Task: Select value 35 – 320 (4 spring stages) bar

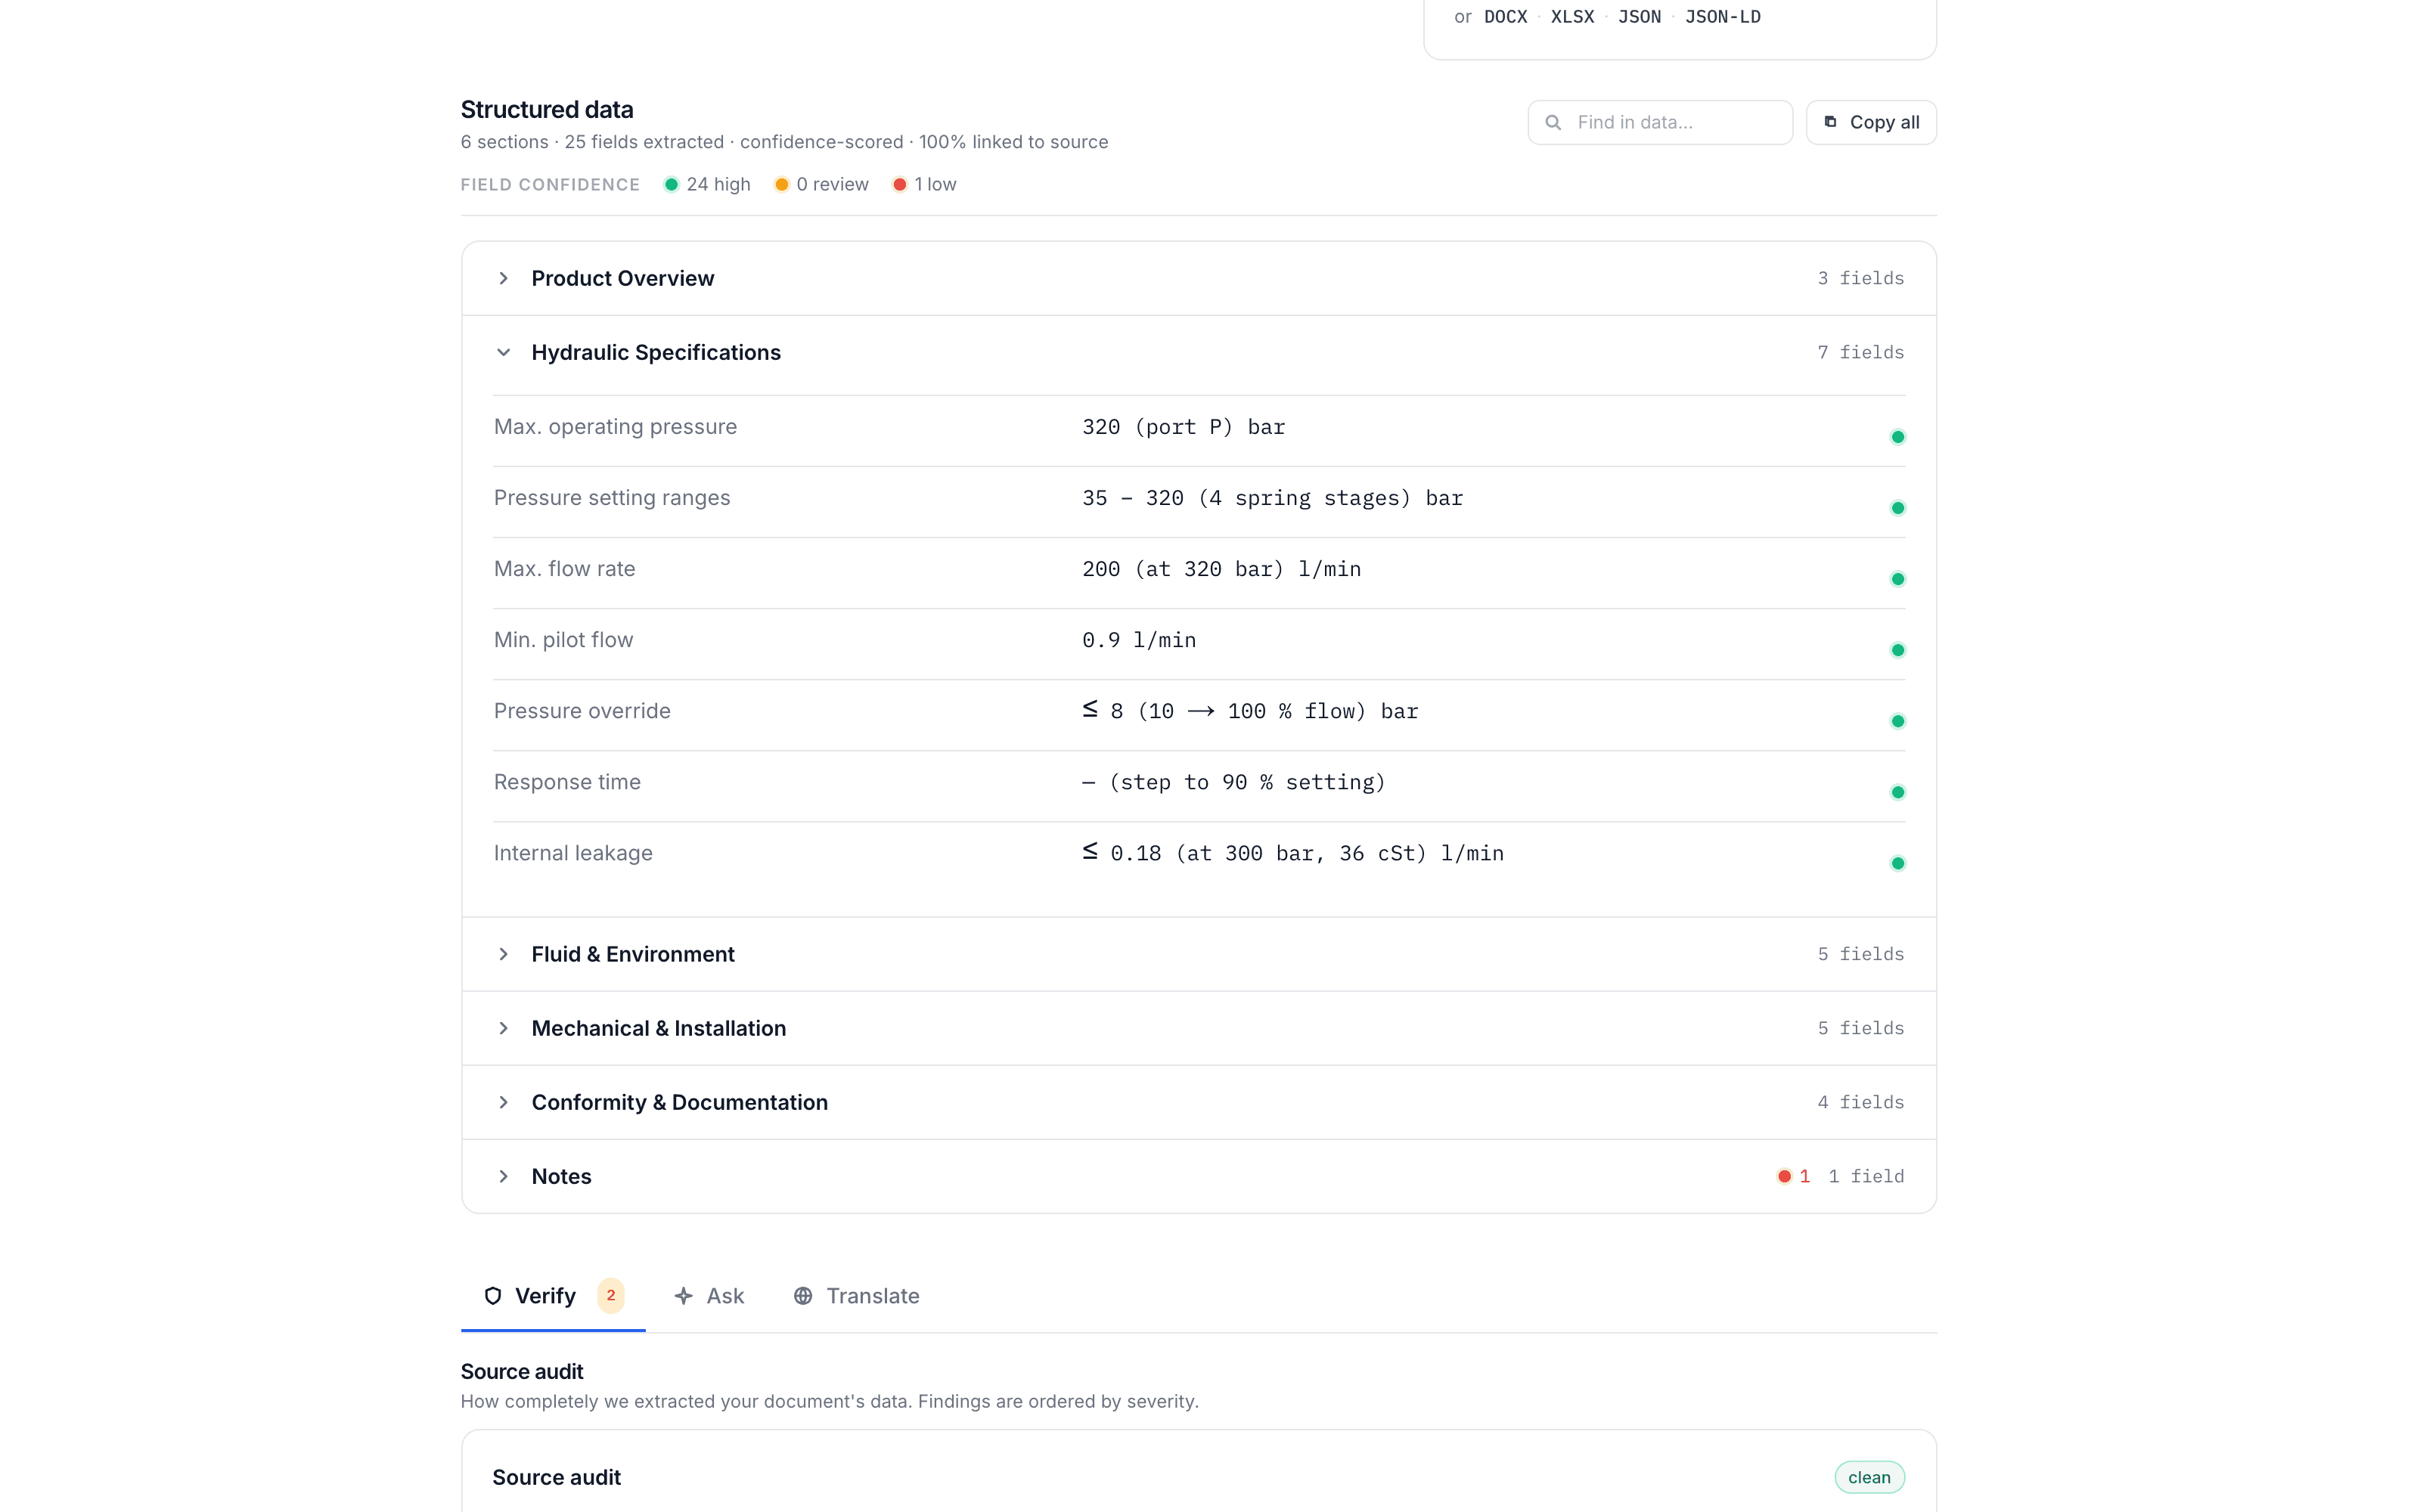Action: (x=1272, y=498)
